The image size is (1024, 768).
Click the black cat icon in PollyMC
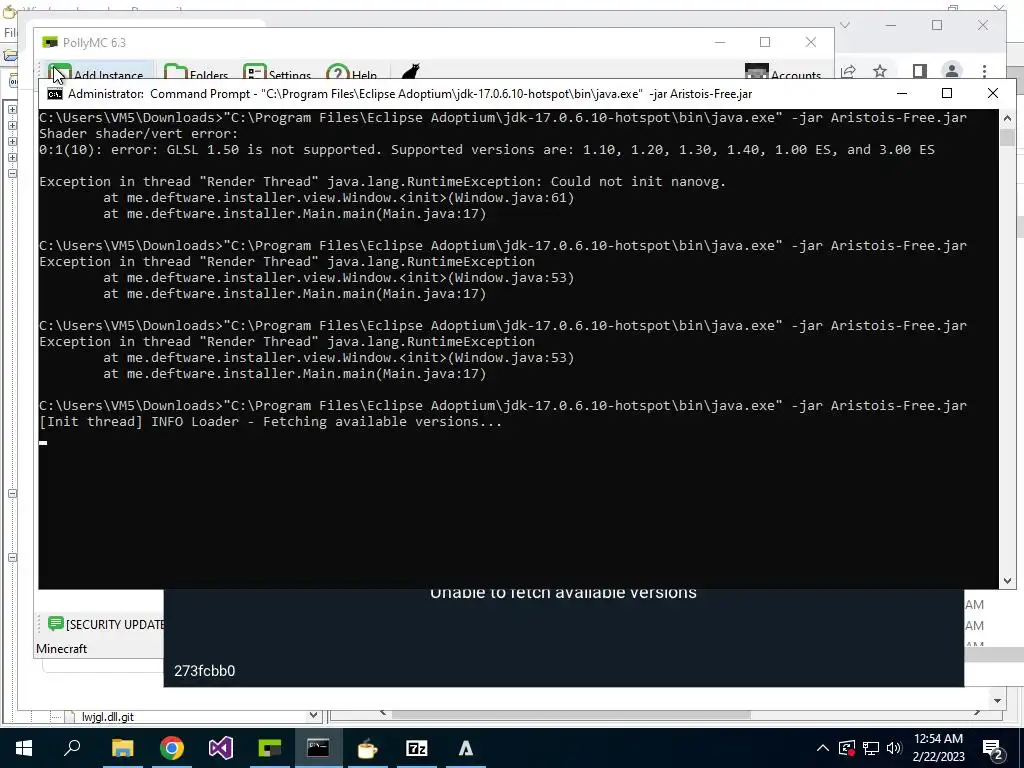pyautogui.click(x=410, y=71)
